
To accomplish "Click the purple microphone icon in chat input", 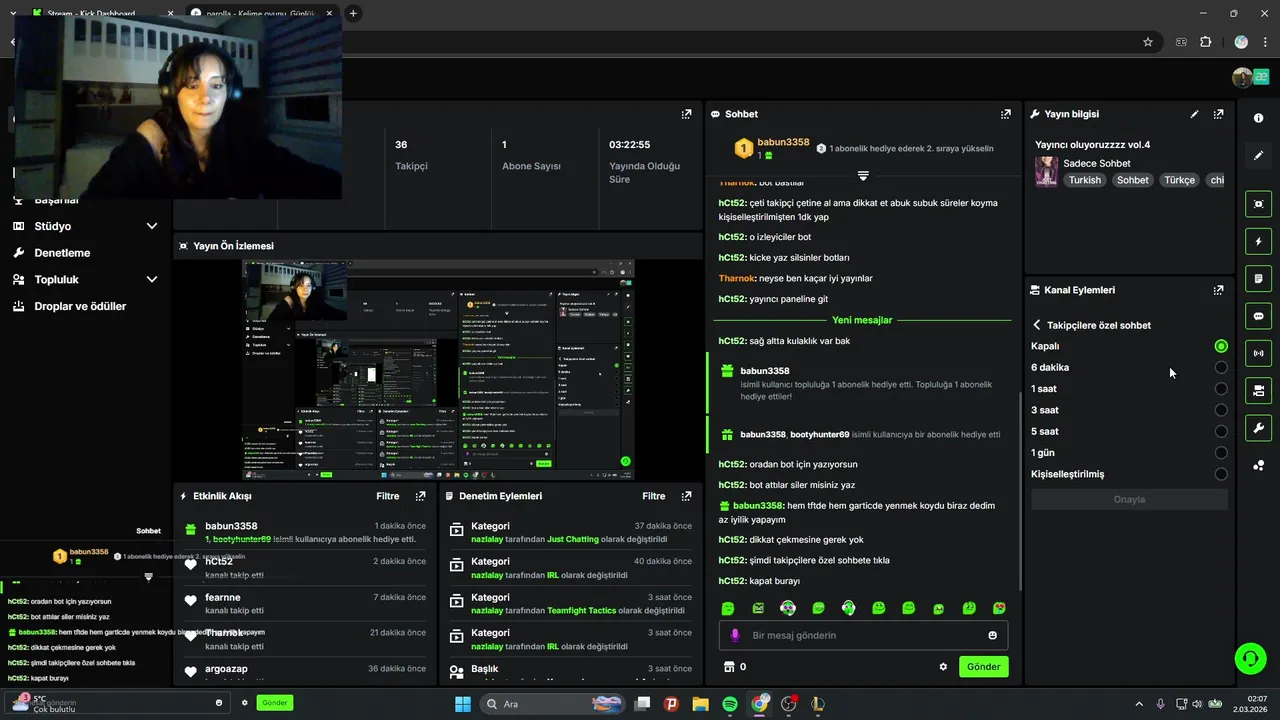I will coord(735,635).
